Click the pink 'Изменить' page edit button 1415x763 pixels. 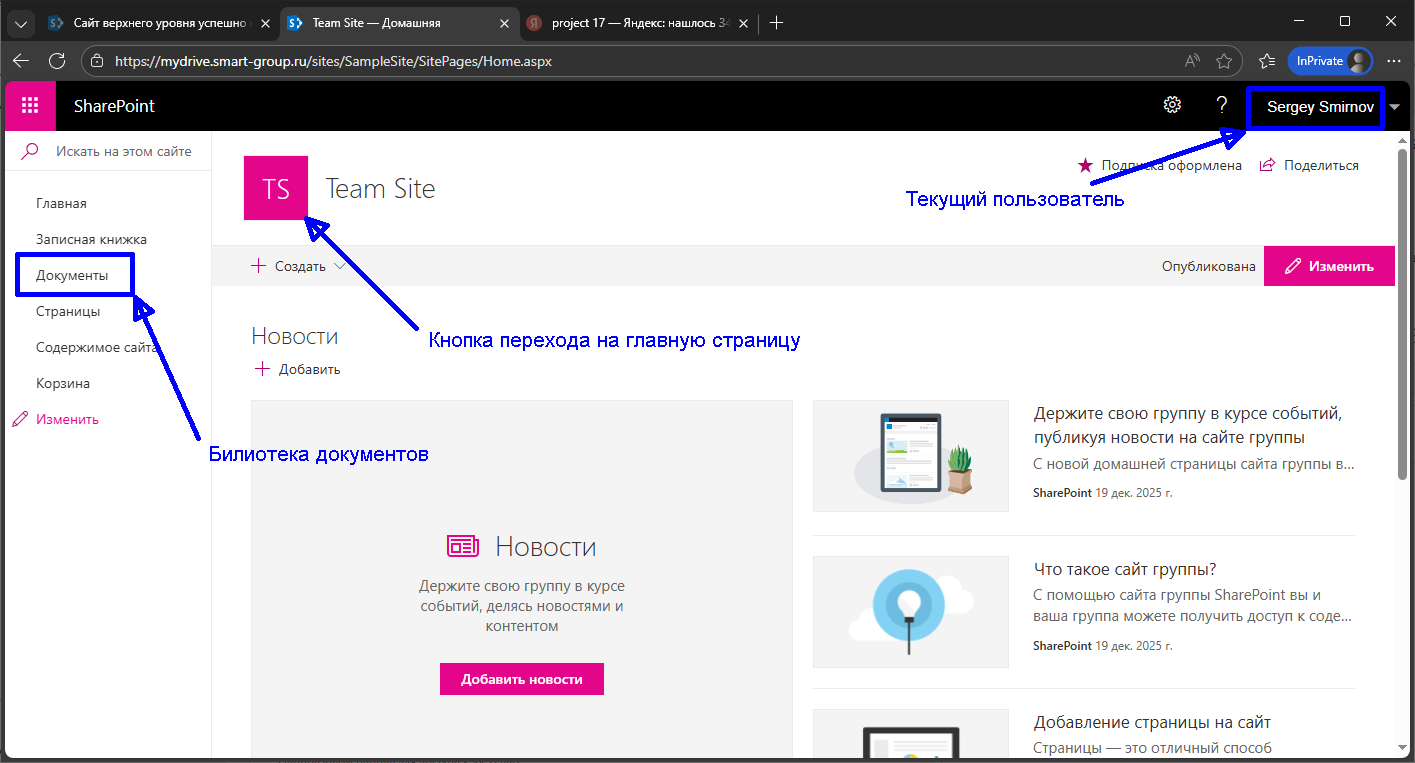[x=1328, y=266]
